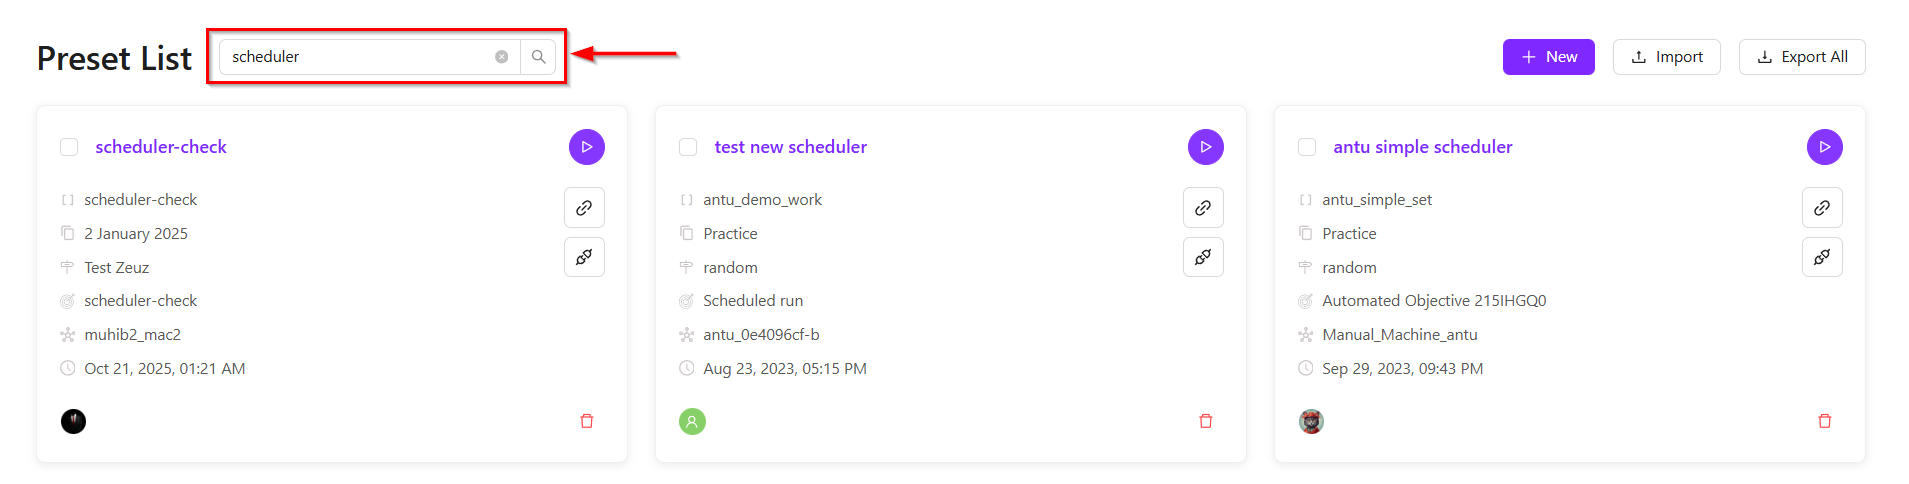Play the antu simple scheduler preset
This screenshot has width=1909, height=484.
(x=1824, y=147)
